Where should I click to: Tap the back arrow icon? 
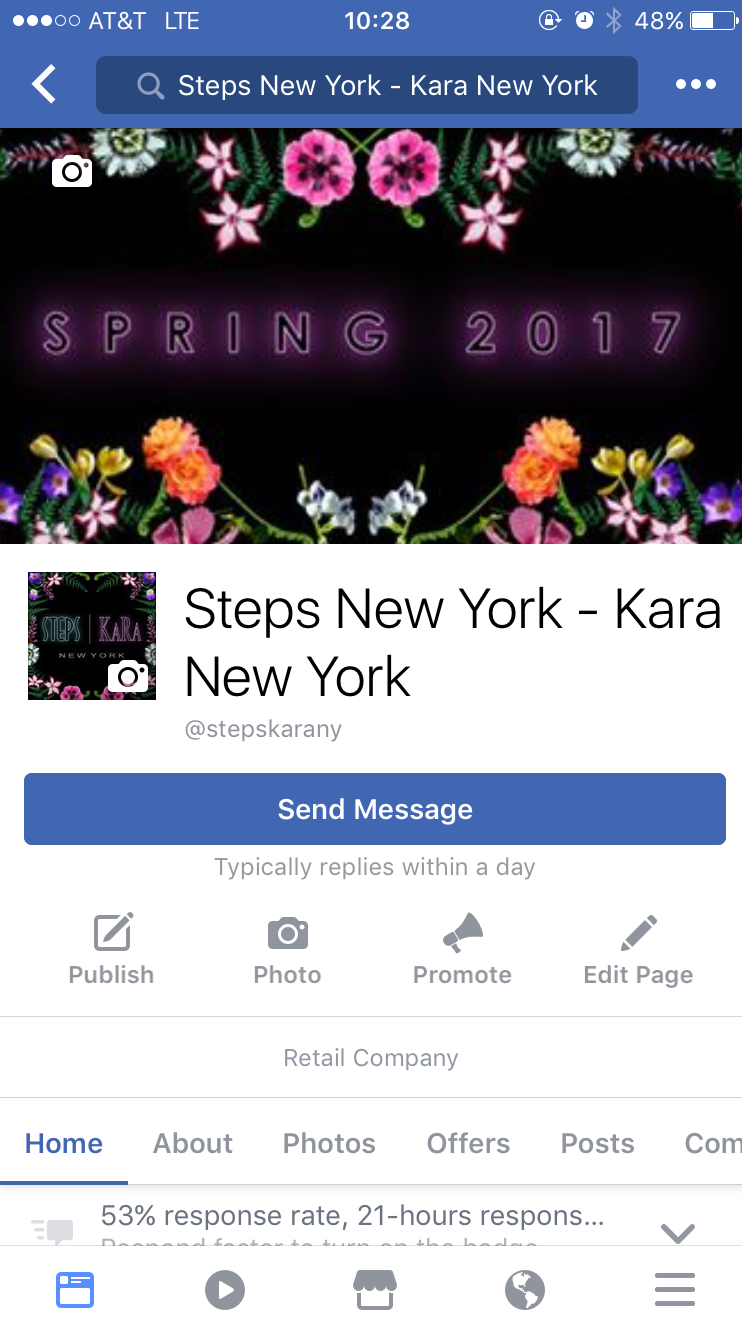[x=44, y=85]
